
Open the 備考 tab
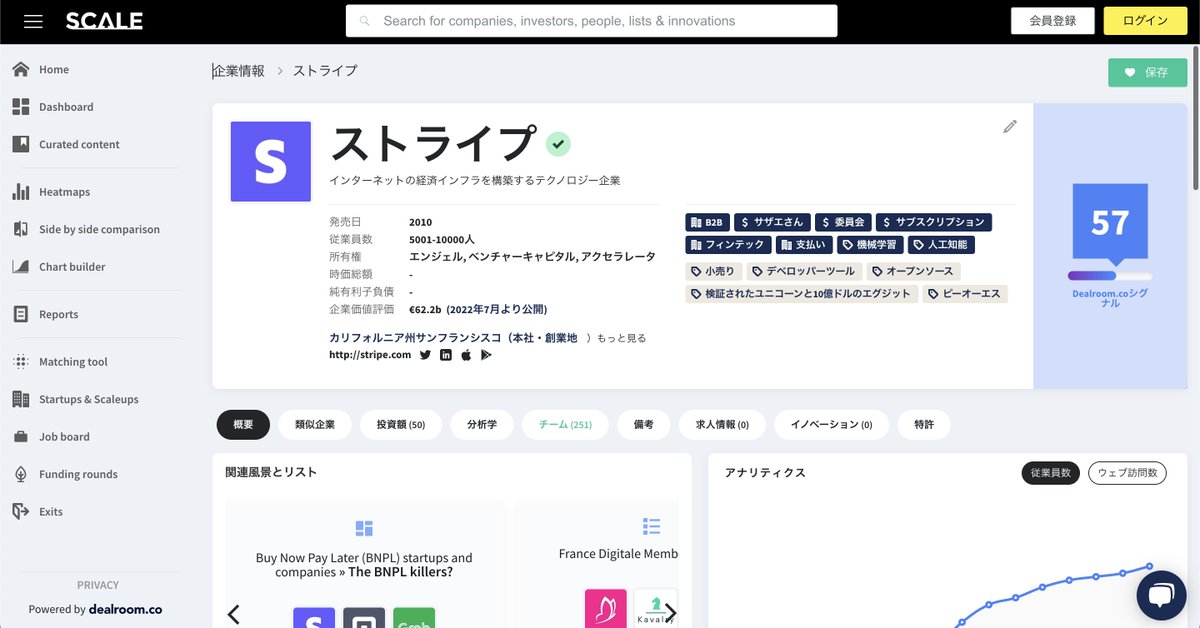[x=644, y=425]
